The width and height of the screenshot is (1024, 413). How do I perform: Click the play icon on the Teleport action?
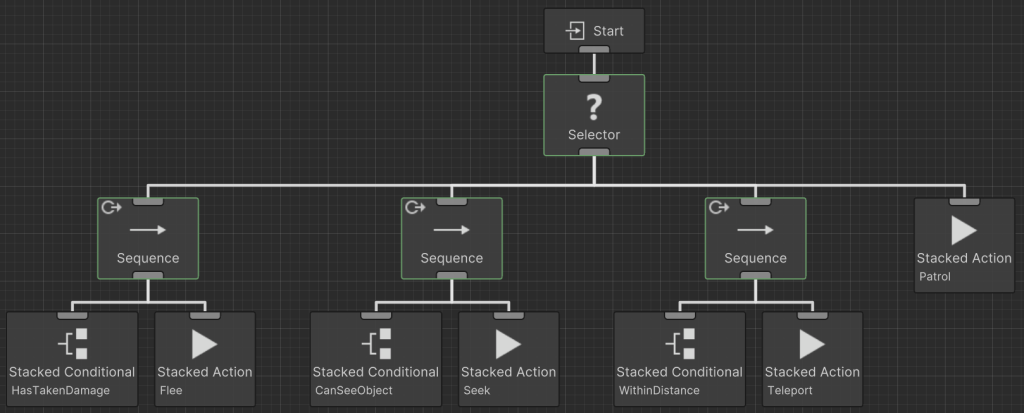pyautogui.click(x=813, y=343)
